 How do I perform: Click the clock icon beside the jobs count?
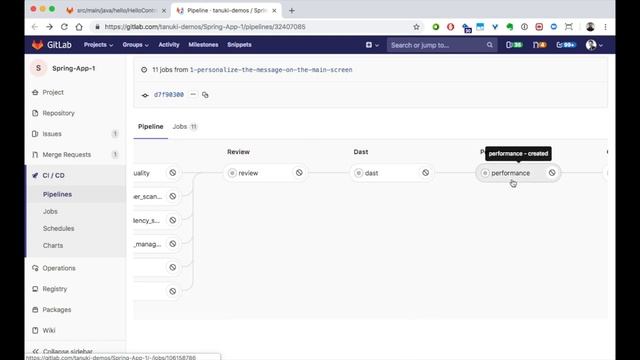(x=144, y=70)
